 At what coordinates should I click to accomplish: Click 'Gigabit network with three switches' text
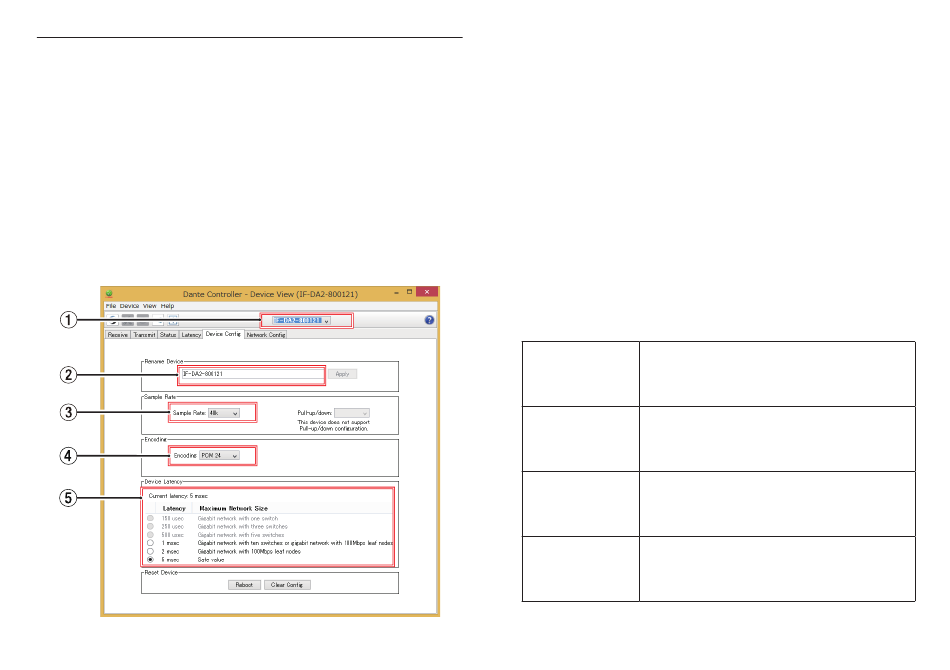point(242,526)
